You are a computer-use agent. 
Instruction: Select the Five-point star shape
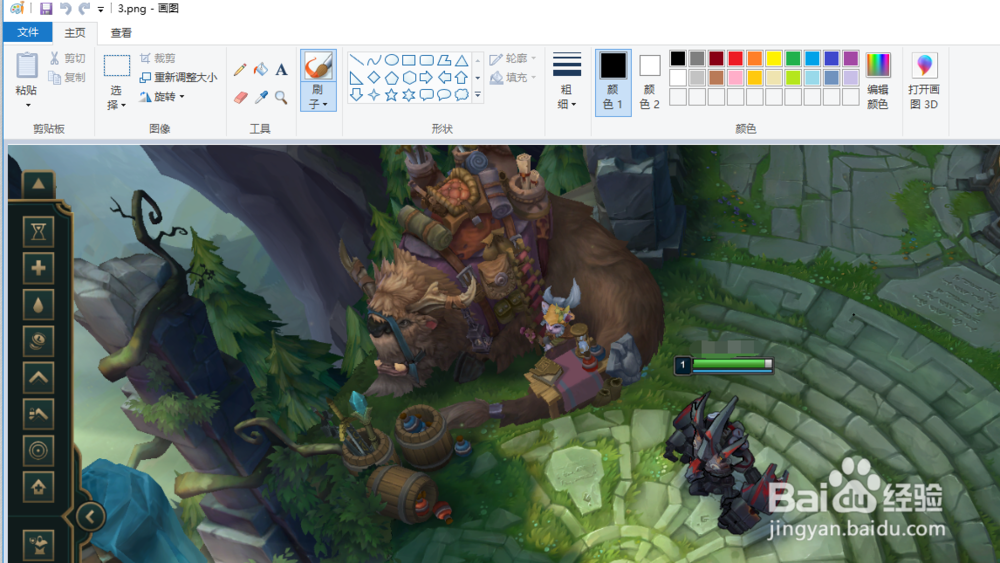coord(392,95)
